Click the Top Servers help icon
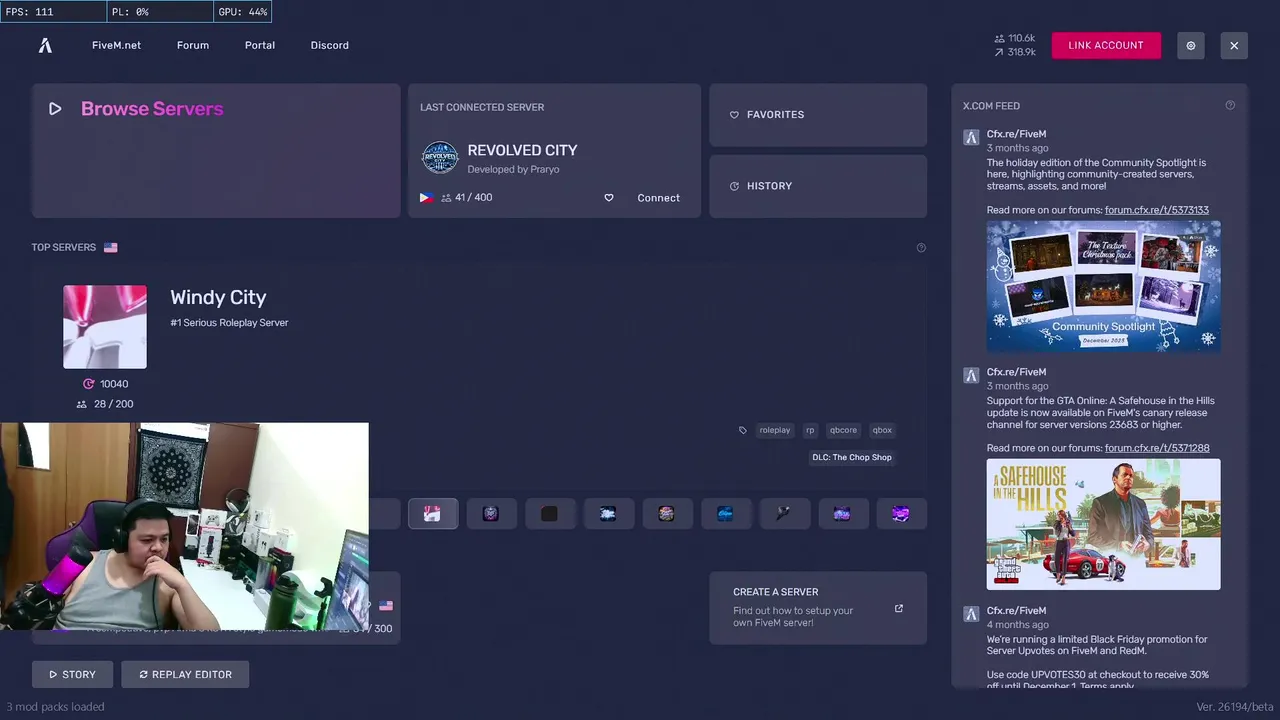The width and height of the screenshot is (1280, 720). point(921,248)
